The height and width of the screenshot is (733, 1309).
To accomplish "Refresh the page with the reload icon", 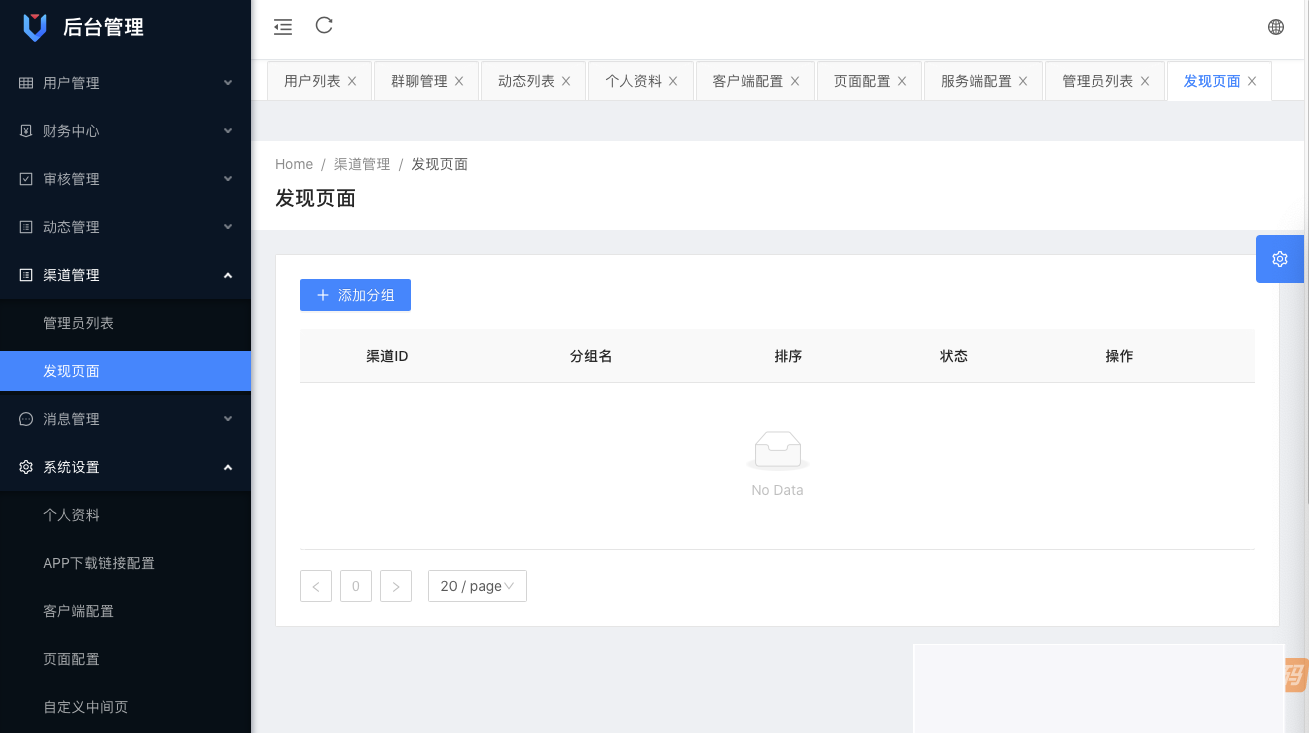I will pos(323,26).
